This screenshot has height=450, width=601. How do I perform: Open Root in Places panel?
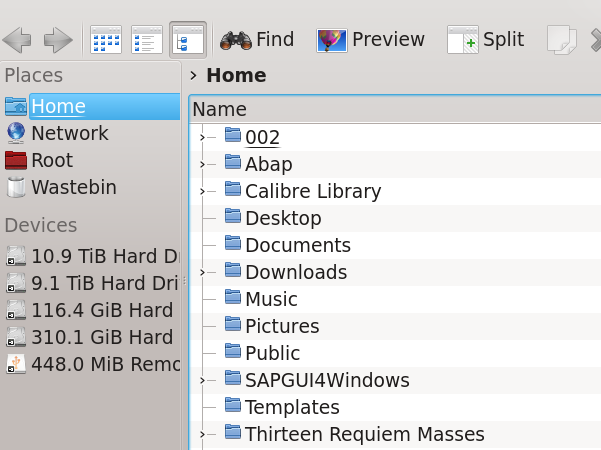[51, 160]
